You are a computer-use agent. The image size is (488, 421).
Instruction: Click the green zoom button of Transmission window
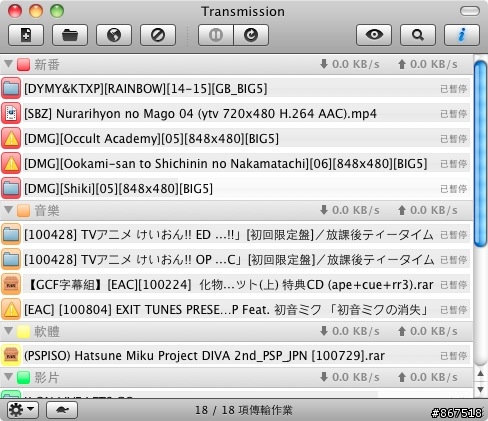(57, 11)
